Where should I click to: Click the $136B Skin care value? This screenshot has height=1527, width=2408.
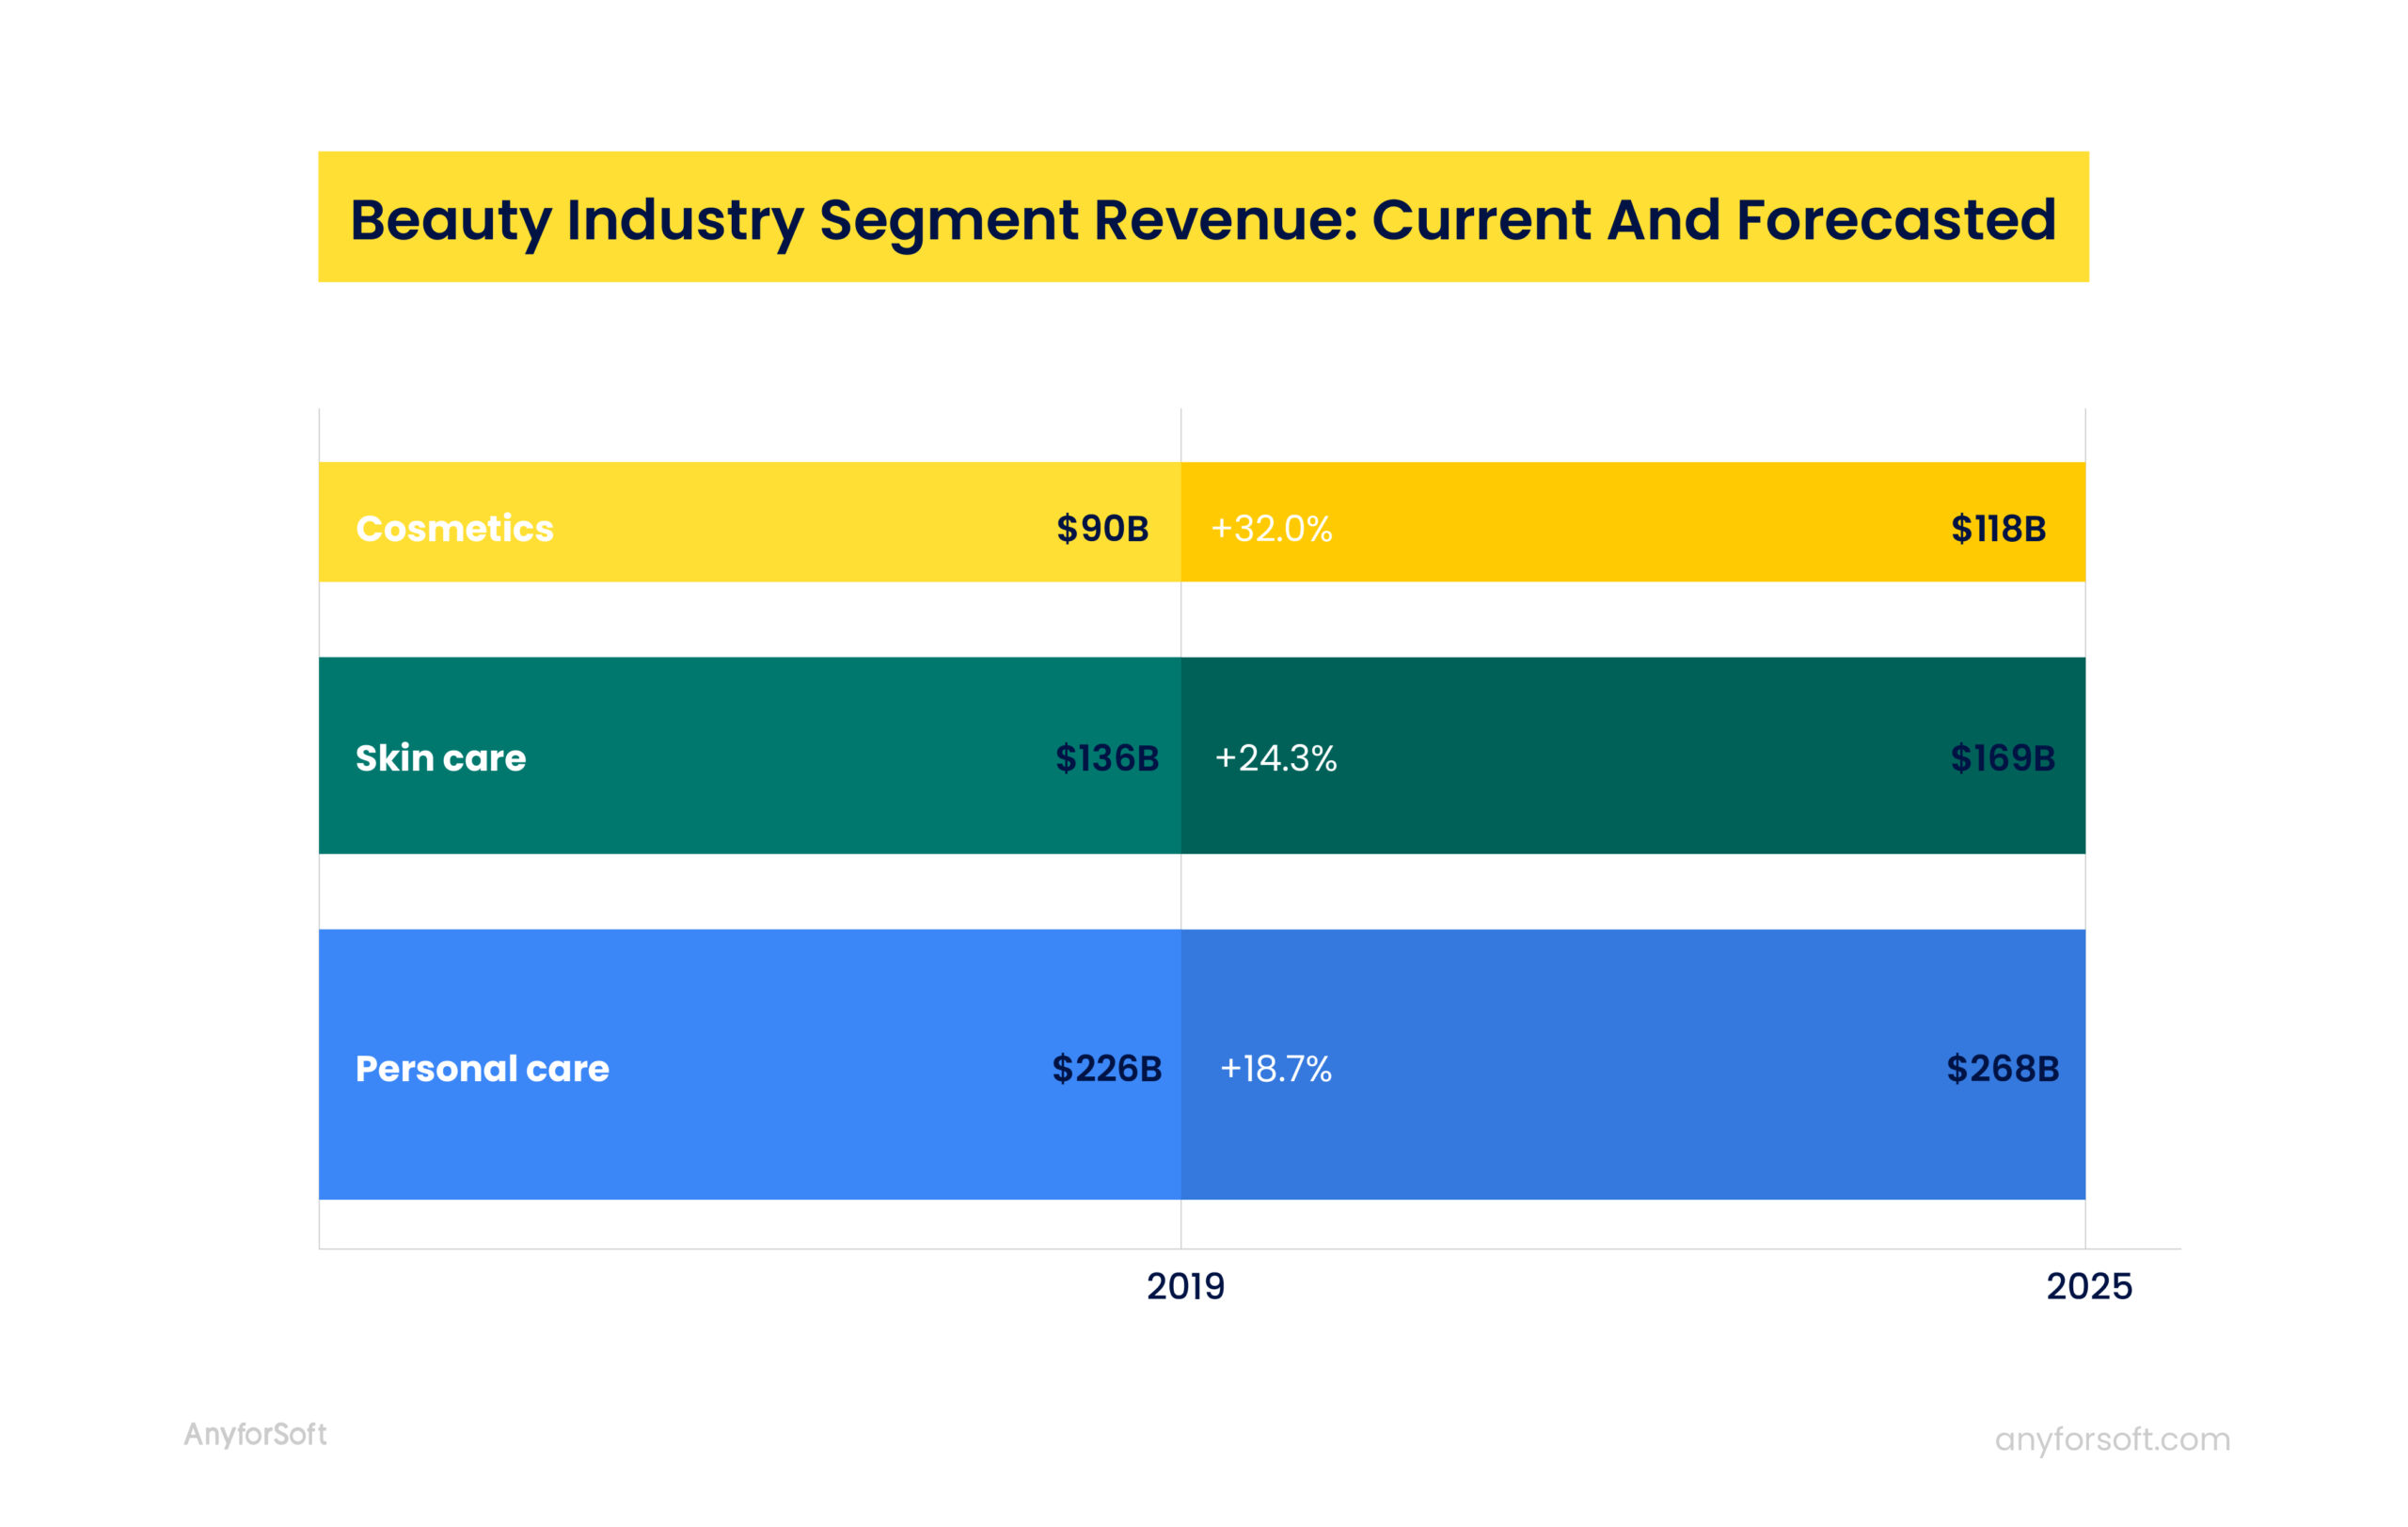(x=1108, y=758)
